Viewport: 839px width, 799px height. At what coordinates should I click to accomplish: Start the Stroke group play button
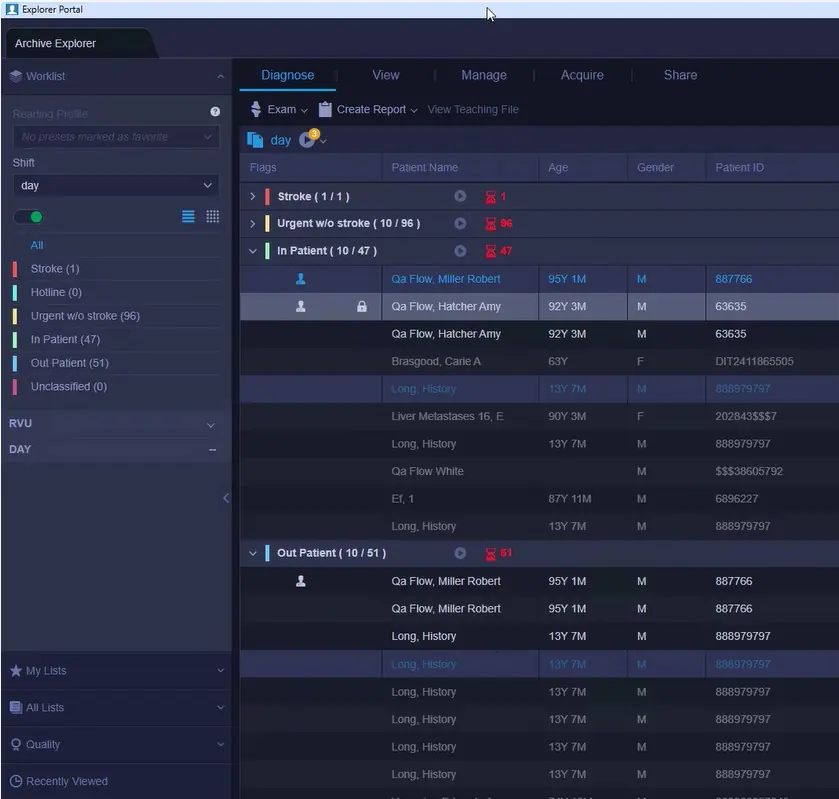pyautogui.click(x=460, y=196)
